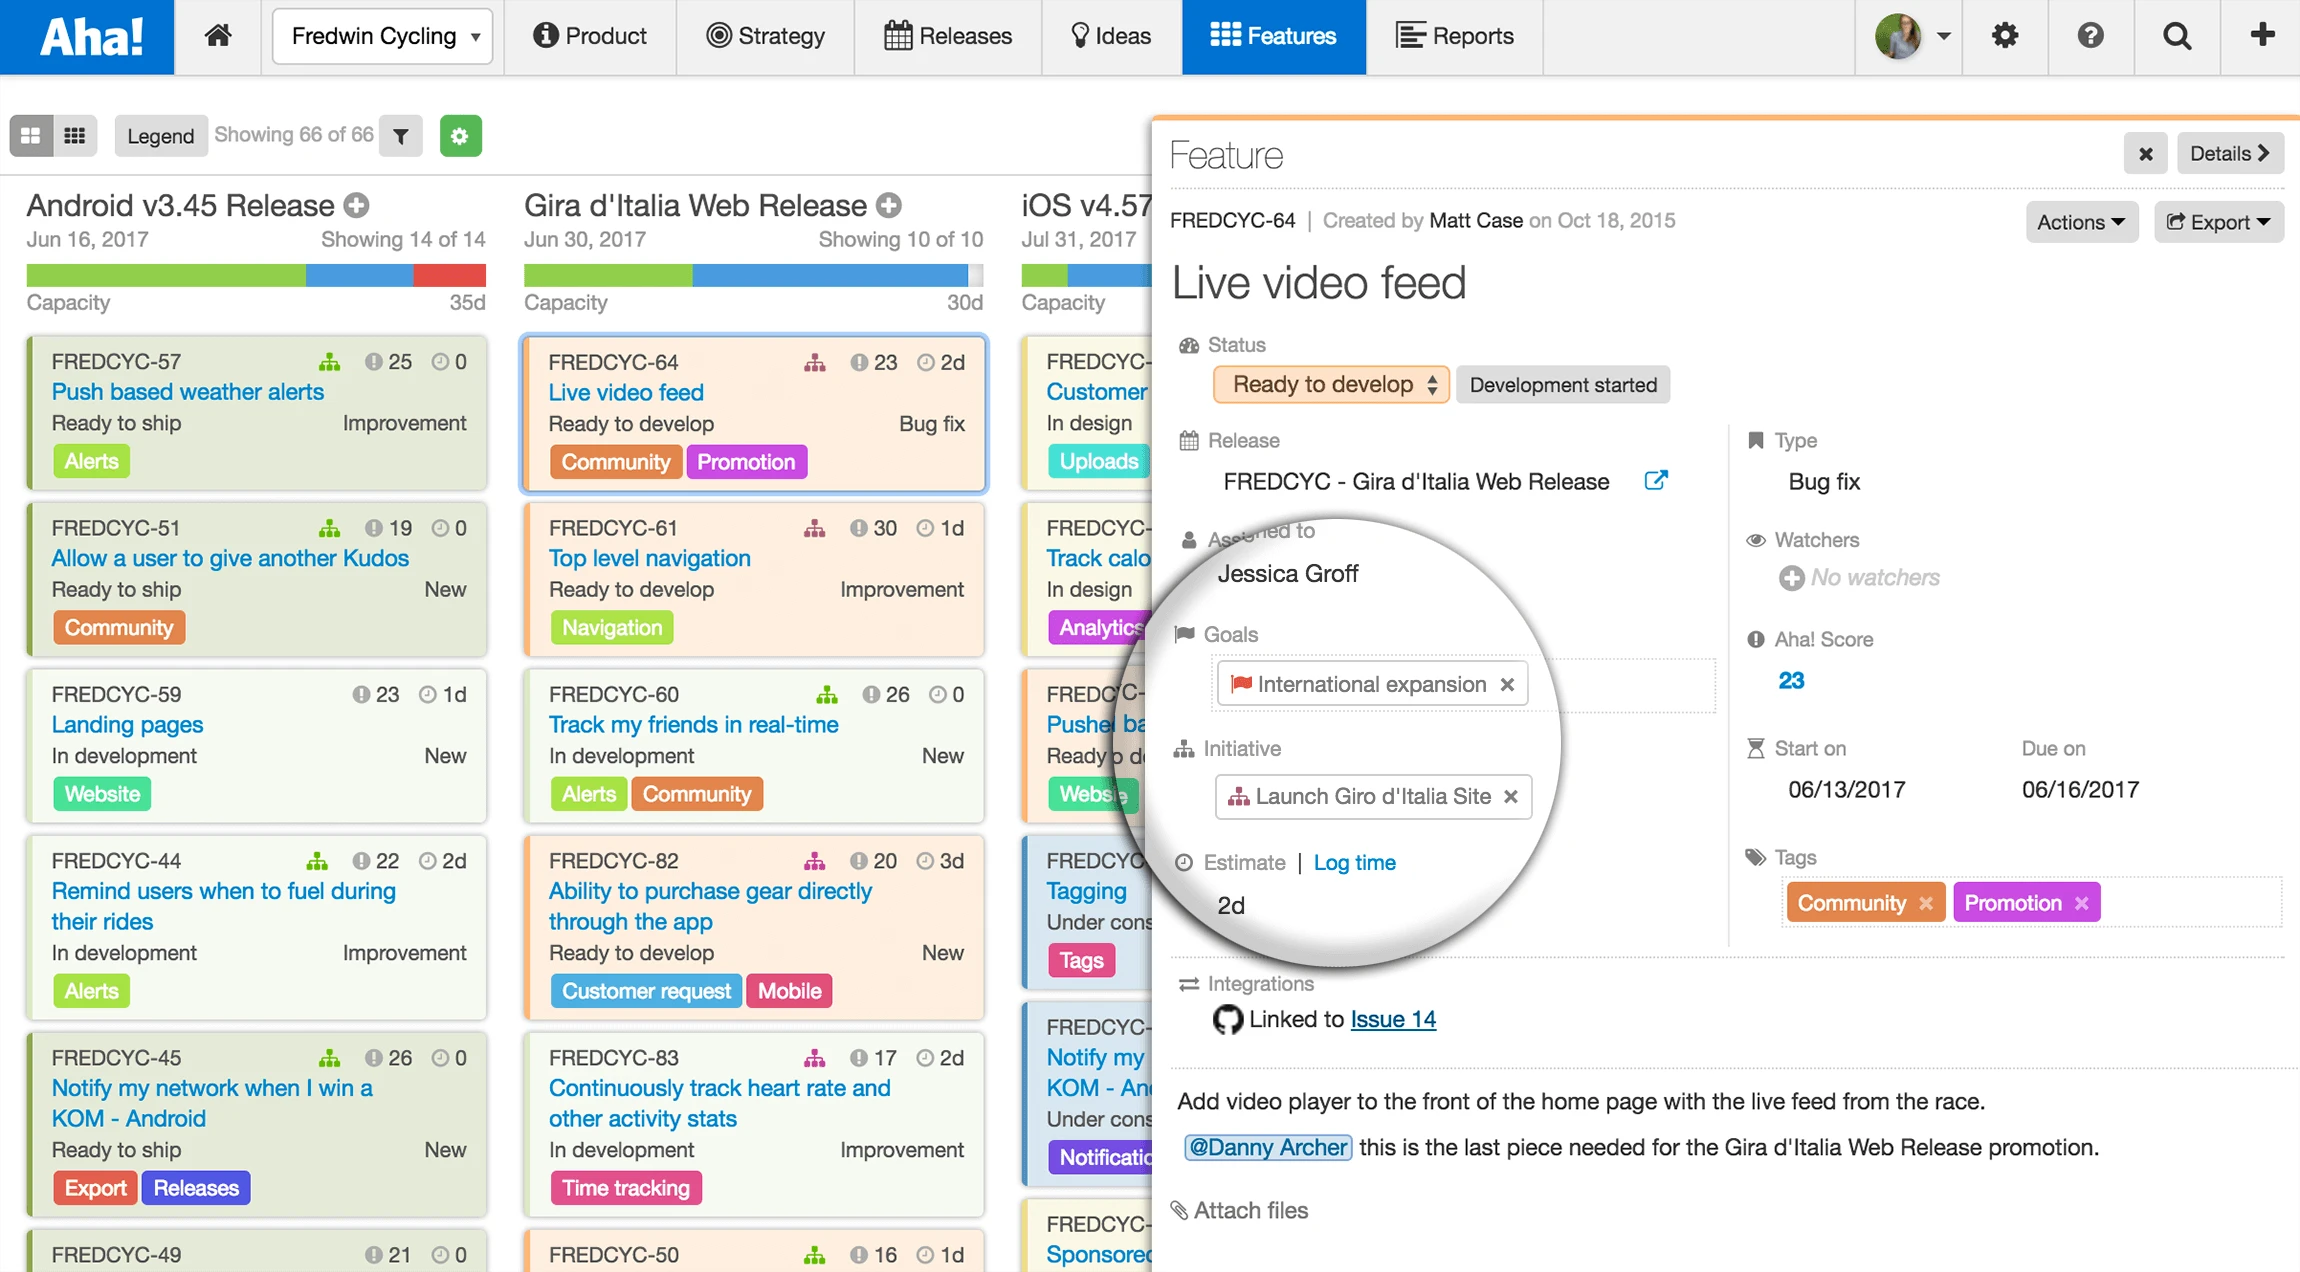Open release link icon beside Gira d'Italia
This screenshot has height=1272, width=2300.
1656,481
